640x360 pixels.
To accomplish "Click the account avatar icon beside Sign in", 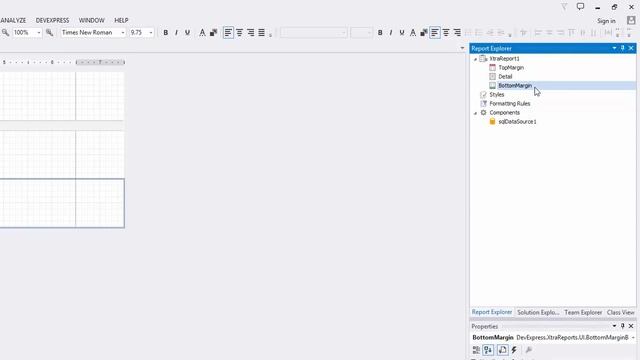I will (x=631, y=20).
